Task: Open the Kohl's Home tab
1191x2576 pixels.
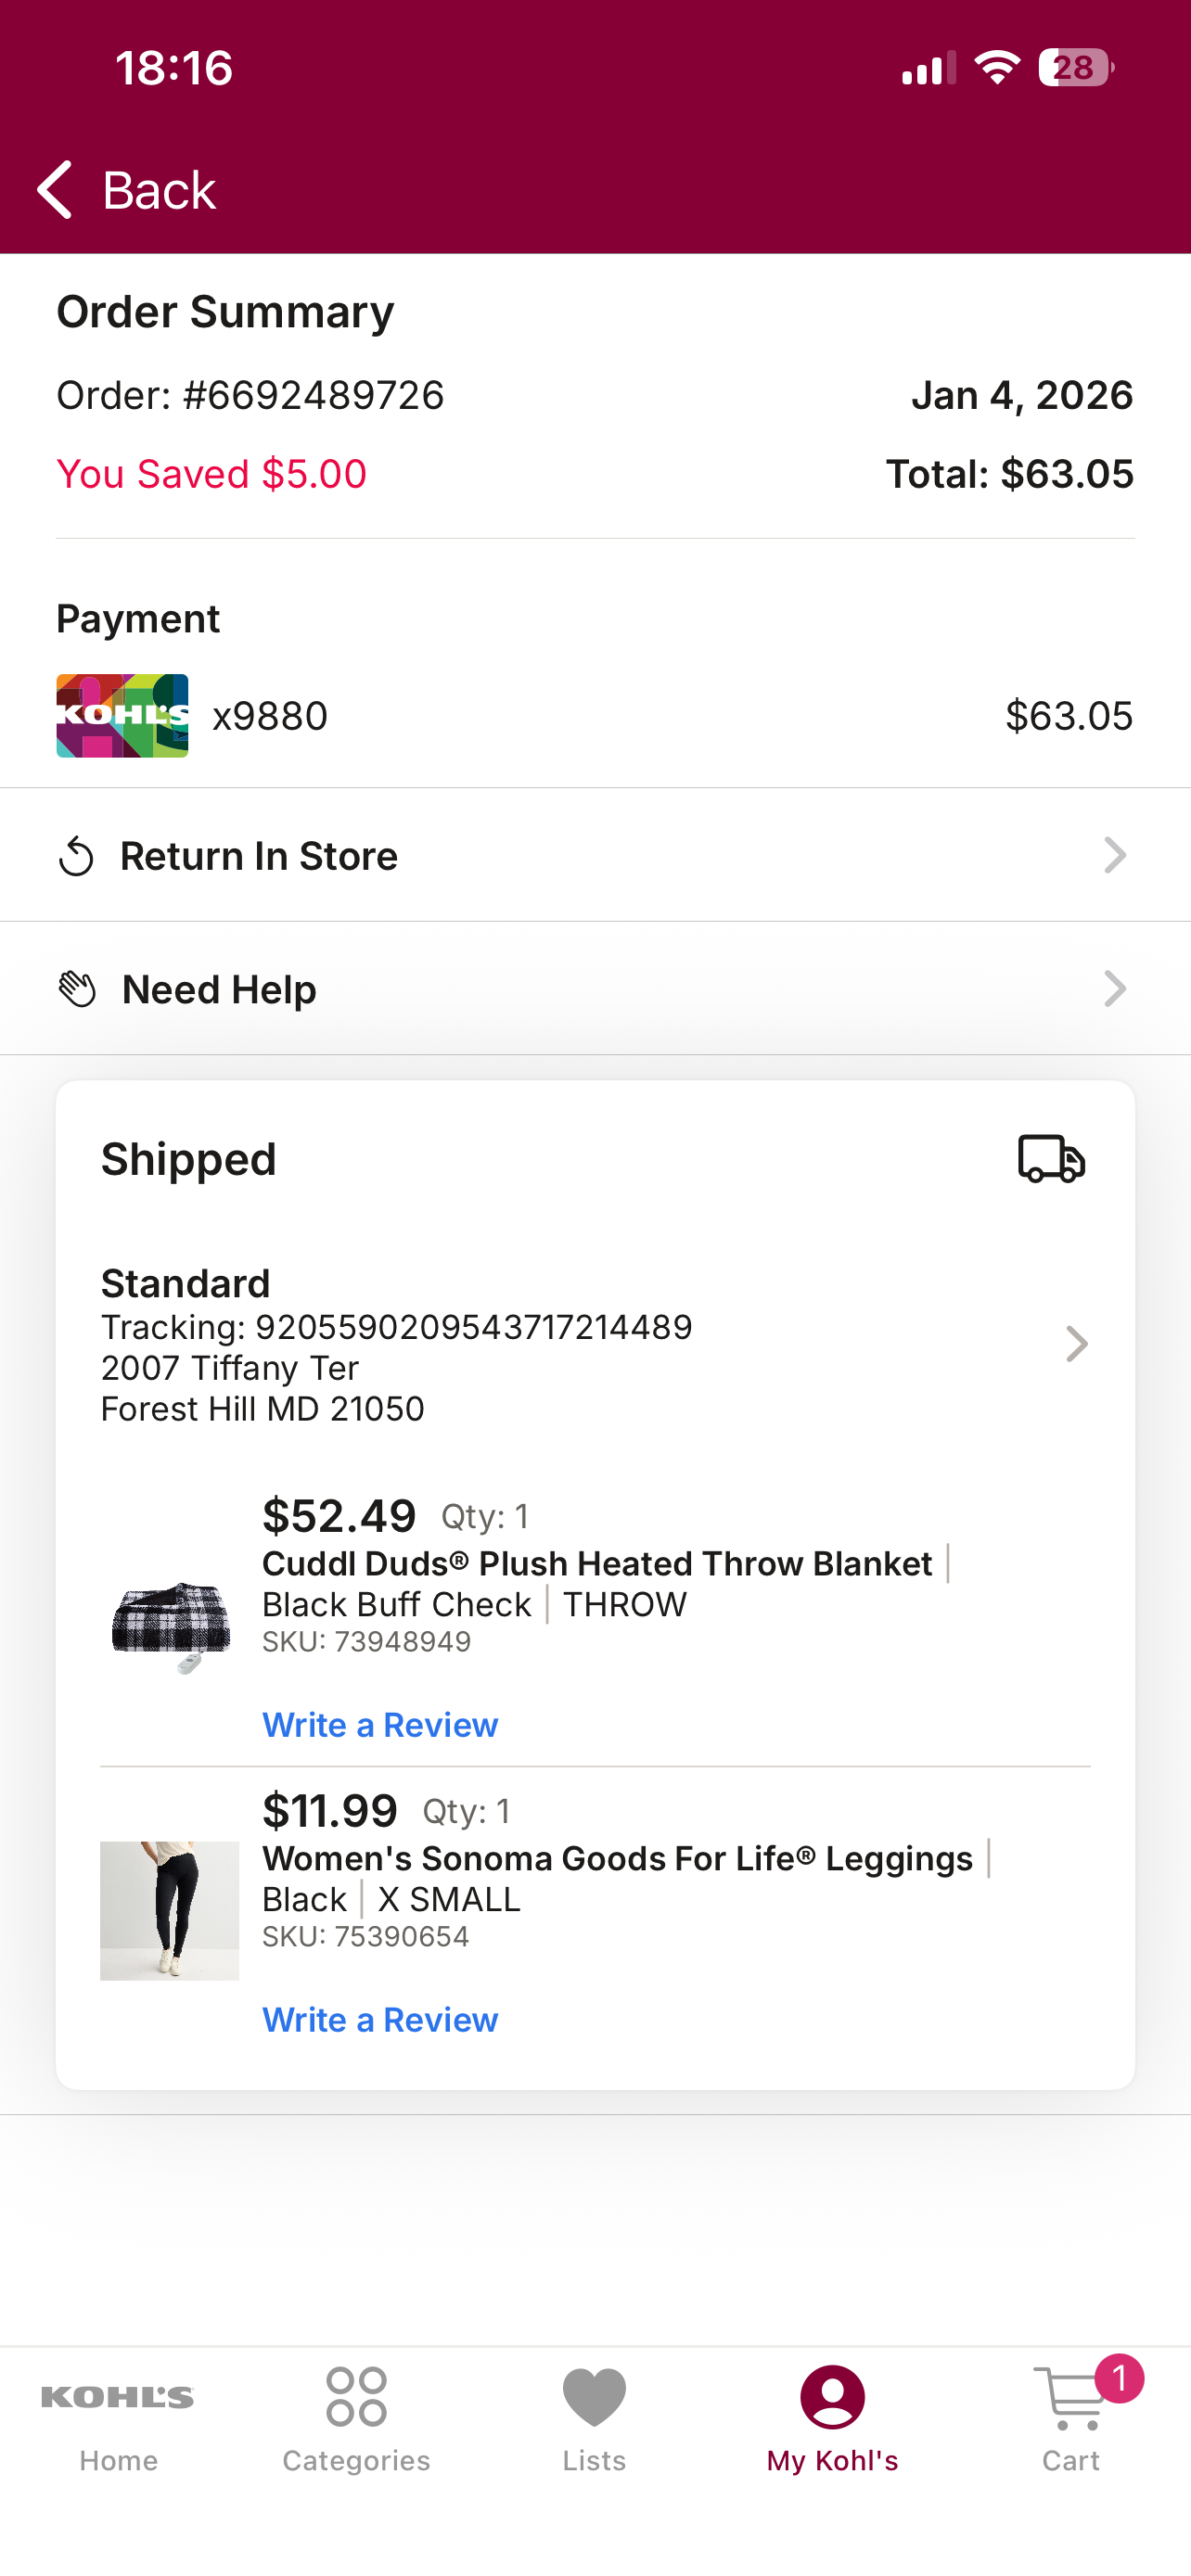Action: click(x=118, y=2418)
